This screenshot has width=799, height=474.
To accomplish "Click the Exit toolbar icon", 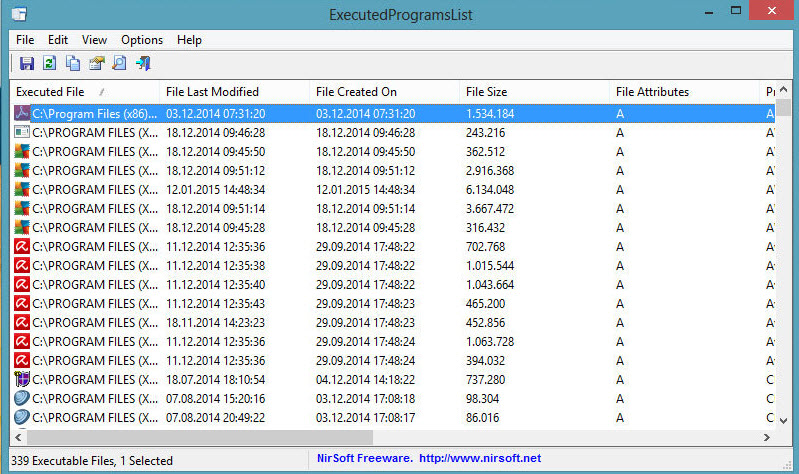I will click(x=143, y=63).
